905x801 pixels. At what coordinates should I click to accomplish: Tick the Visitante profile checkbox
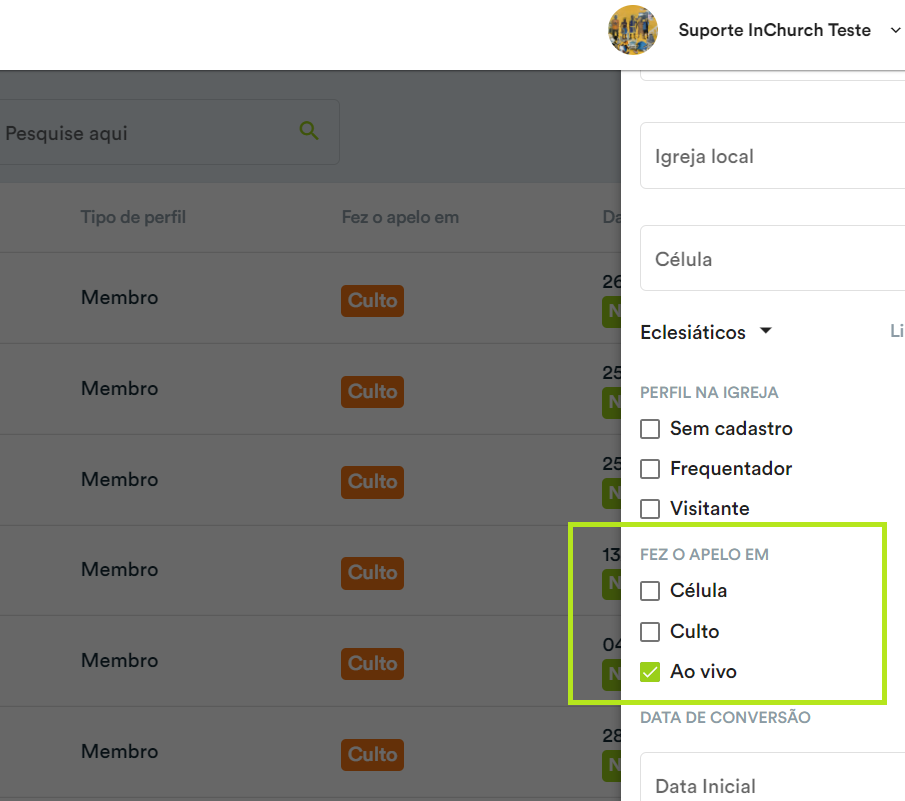click(650, 508)
